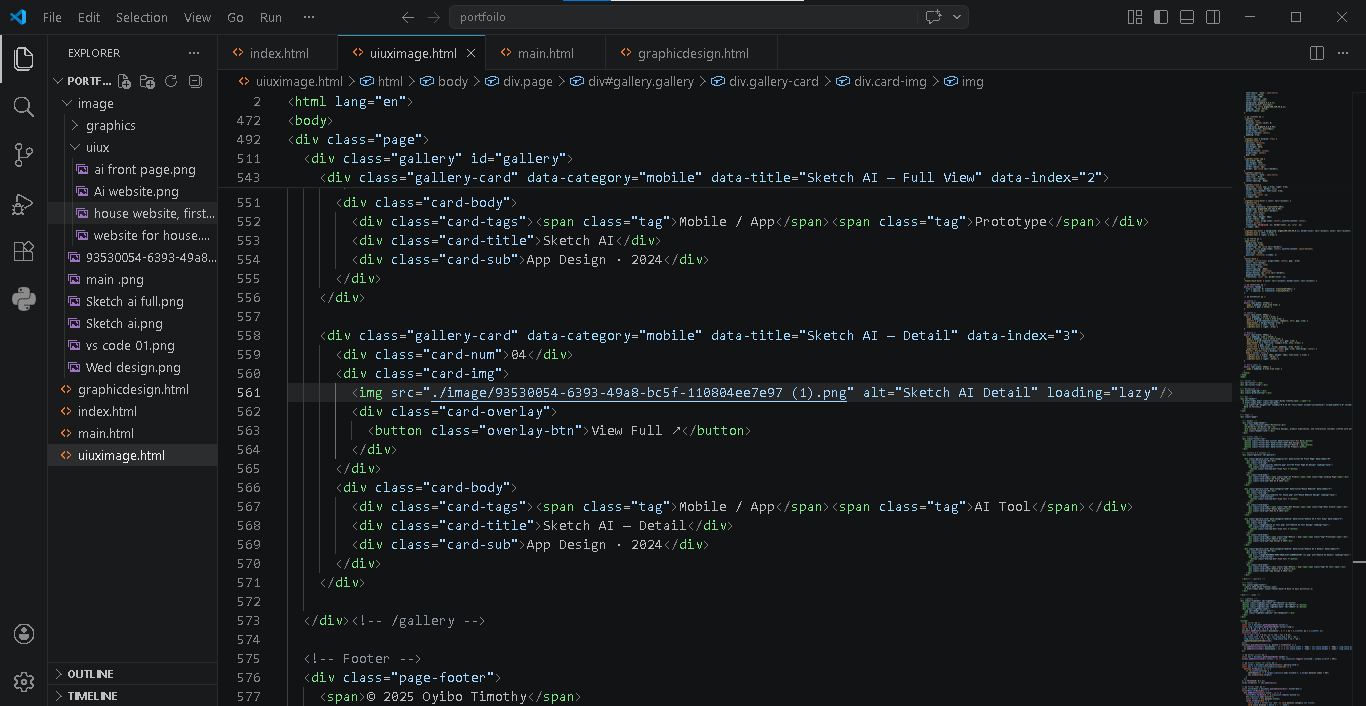Click the portfoilo command center search box
This screenshot has width=1366, height=706.
(683, 17)
